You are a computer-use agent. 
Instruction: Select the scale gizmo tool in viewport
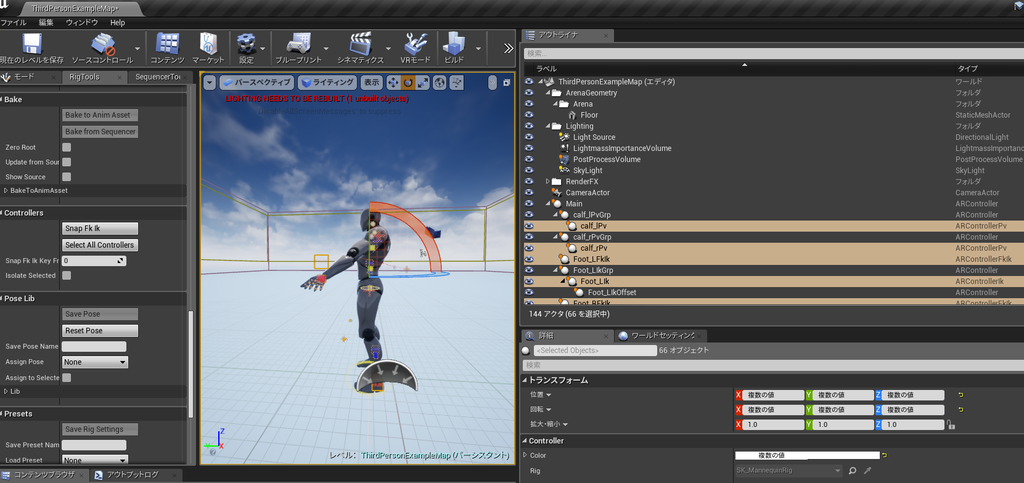(x=423, y=82)
